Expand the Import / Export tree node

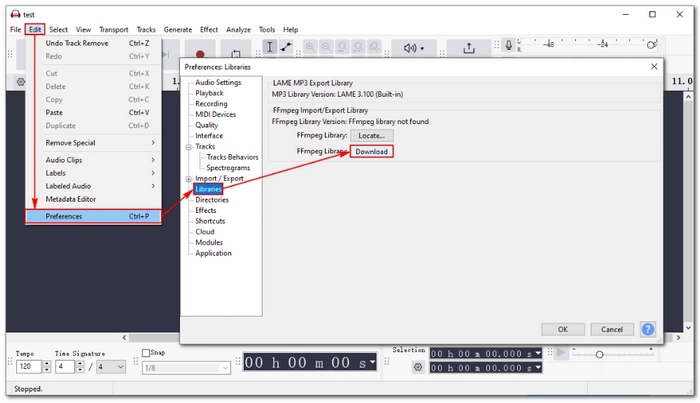tap(188, 179)
